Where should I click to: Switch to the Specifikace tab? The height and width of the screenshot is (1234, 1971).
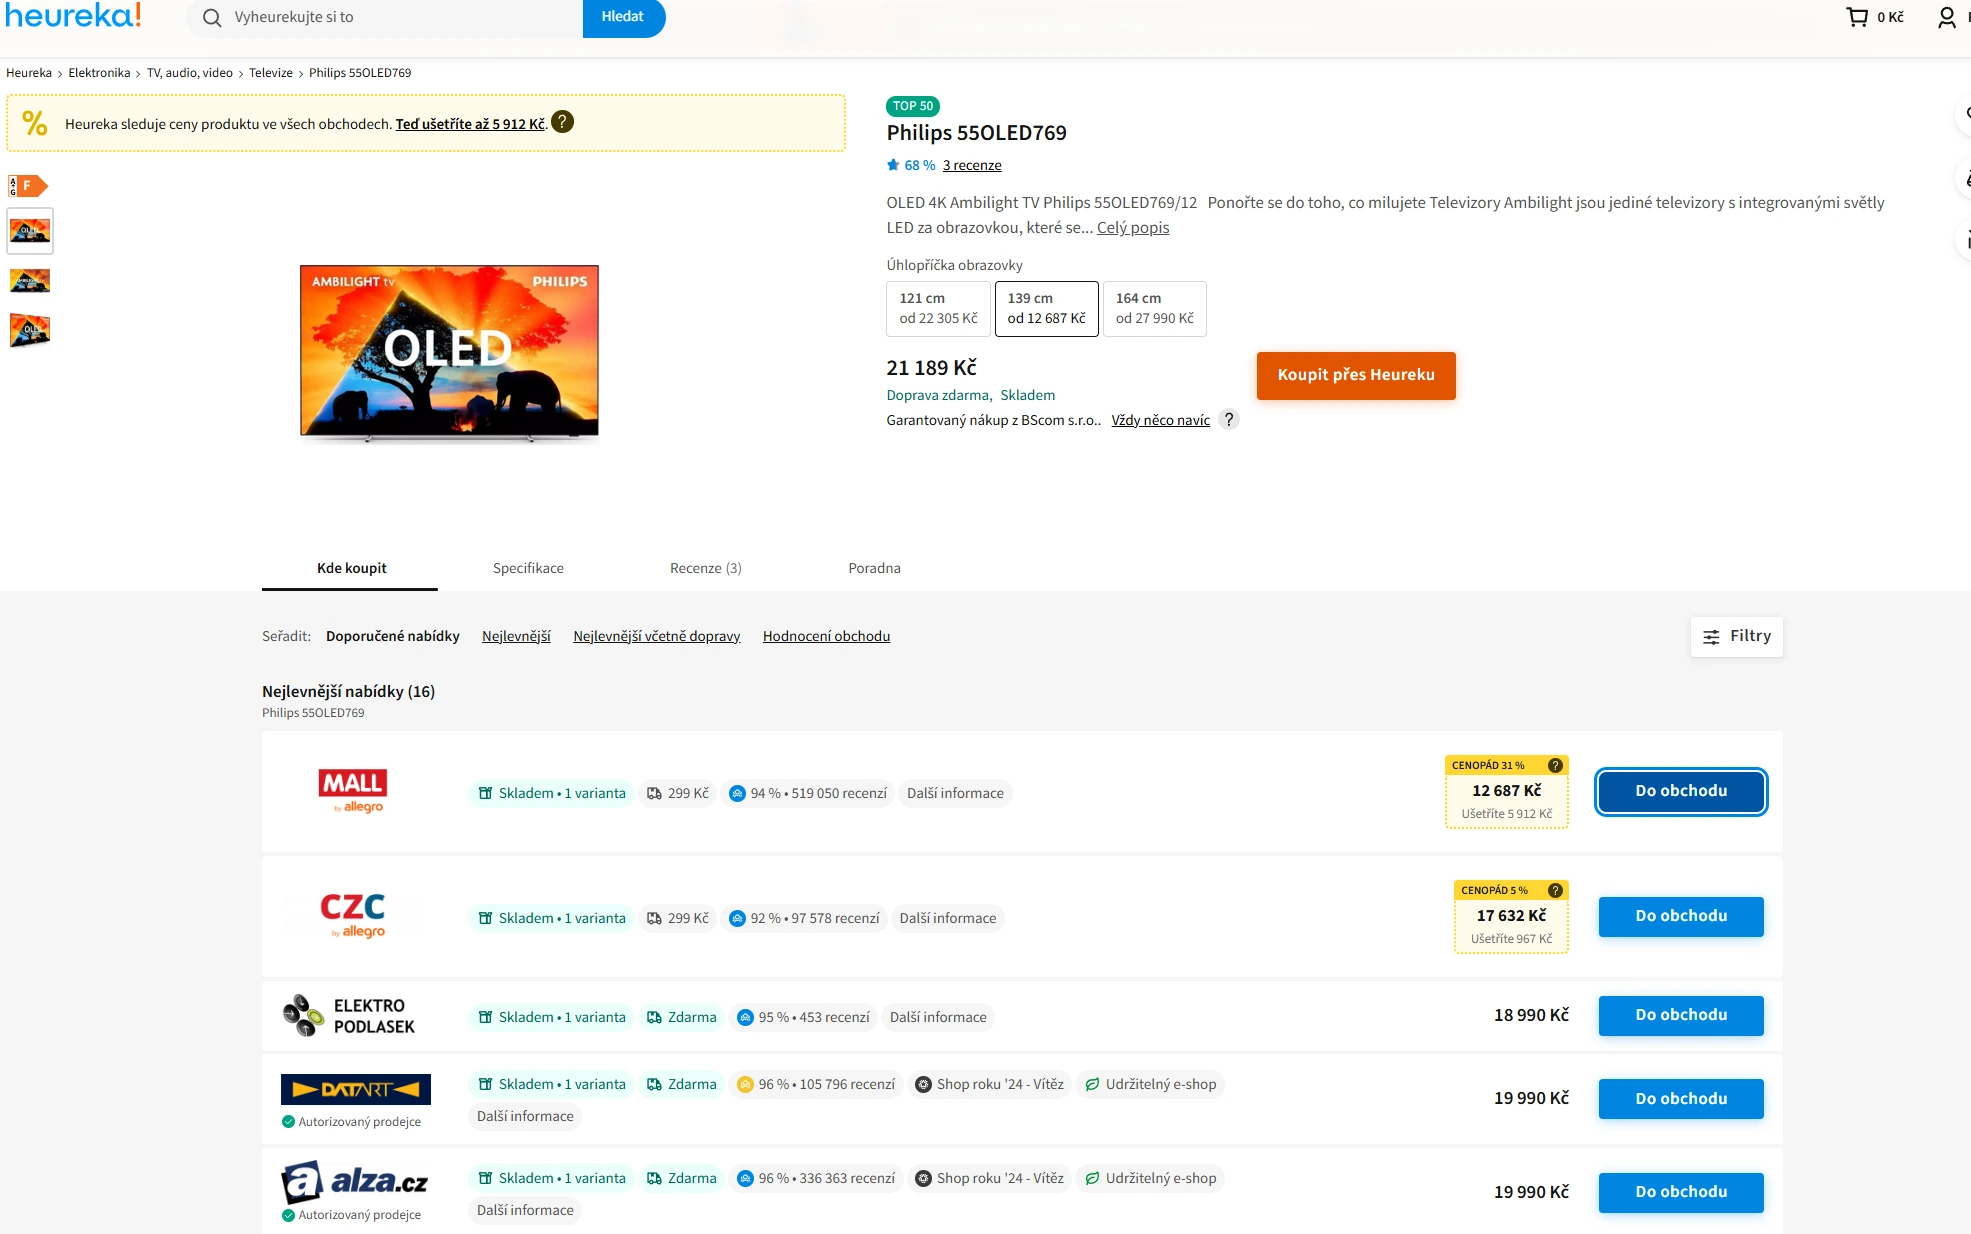click(x=528, y=568)
